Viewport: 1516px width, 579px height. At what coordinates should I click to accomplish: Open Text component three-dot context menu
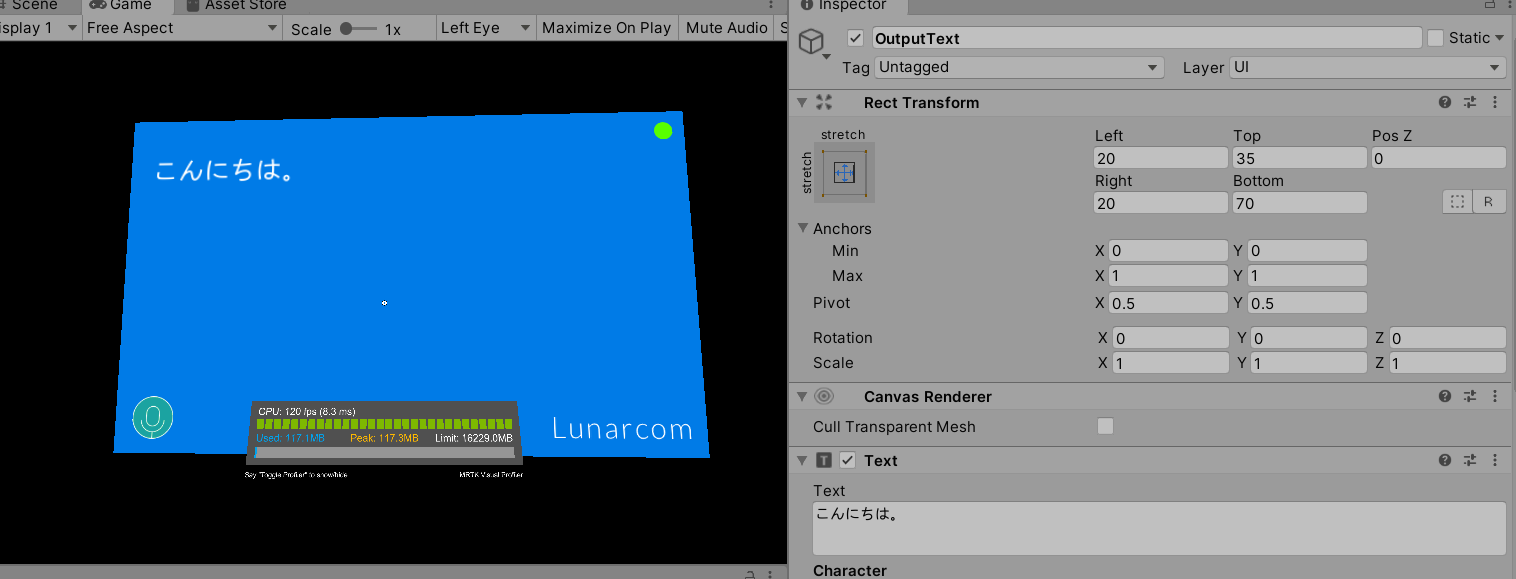(x=1495, y=460)
